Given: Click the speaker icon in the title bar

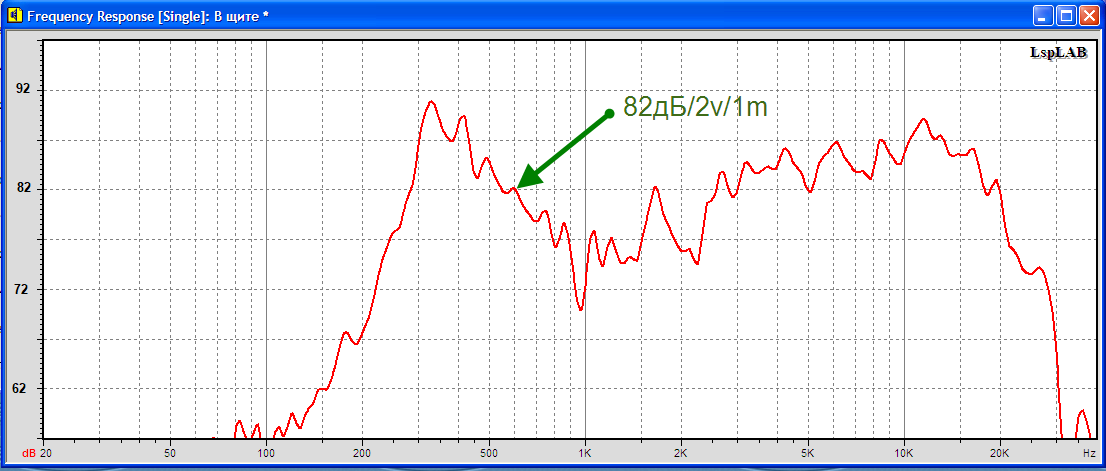Looking at the screenshot, I should point(14,16).
